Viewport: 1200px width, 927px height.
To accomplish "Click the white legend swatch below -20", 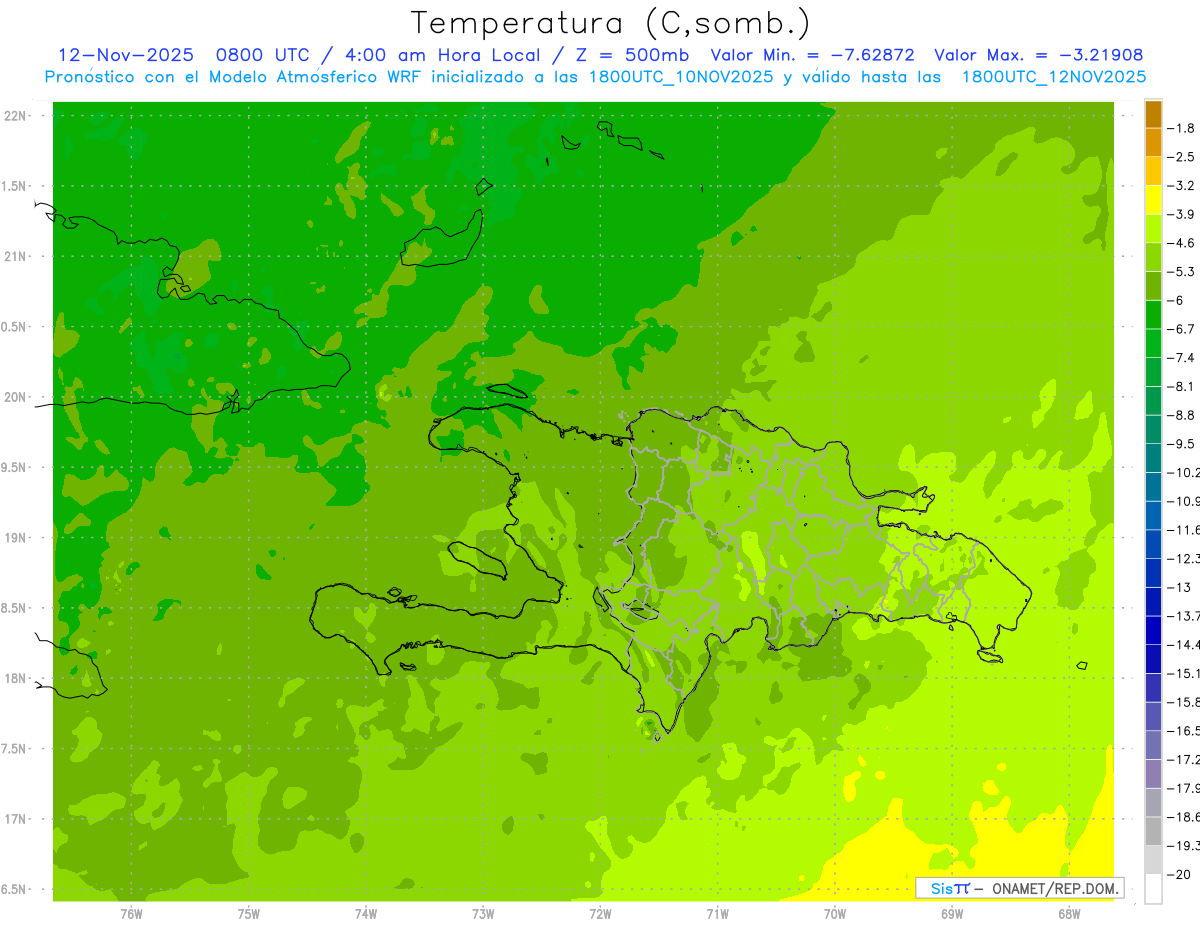I will click(1153, 888).
